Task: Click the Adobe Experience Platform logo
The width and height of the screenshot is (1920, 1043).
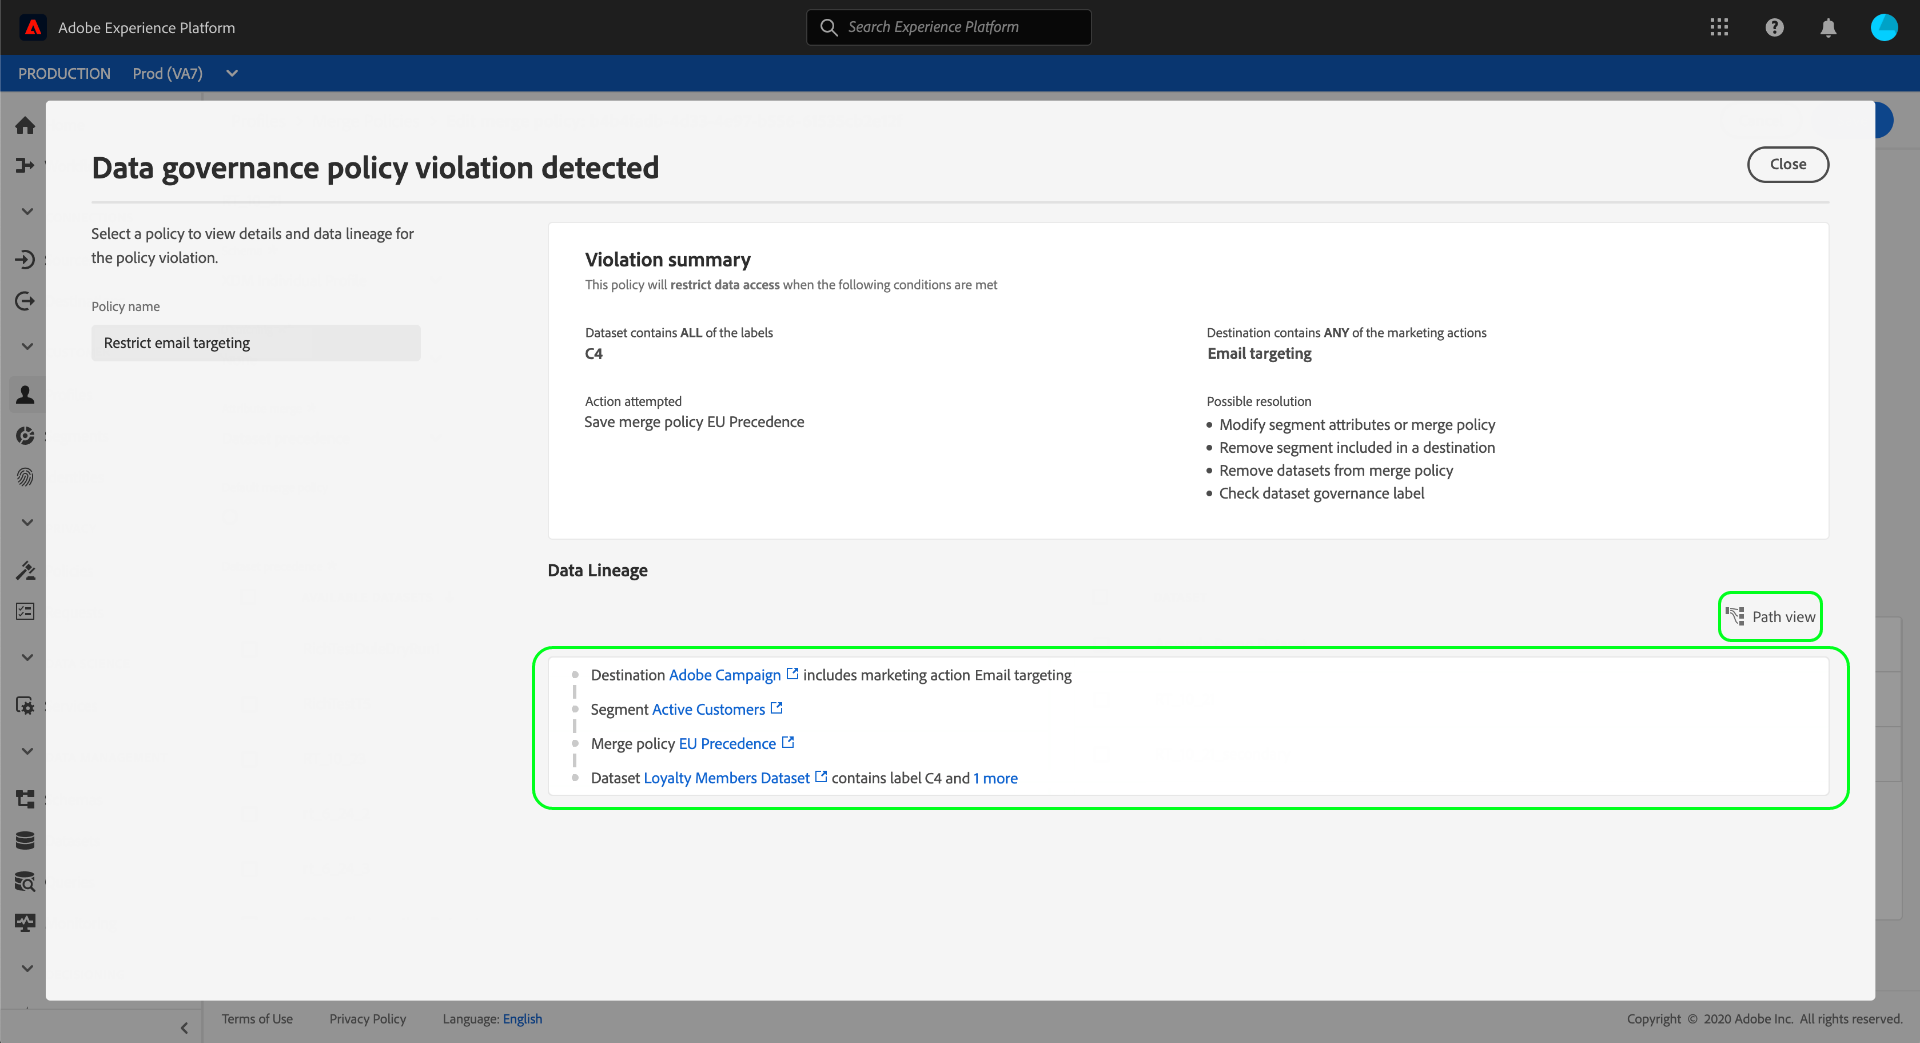Action: coord(33,27)
